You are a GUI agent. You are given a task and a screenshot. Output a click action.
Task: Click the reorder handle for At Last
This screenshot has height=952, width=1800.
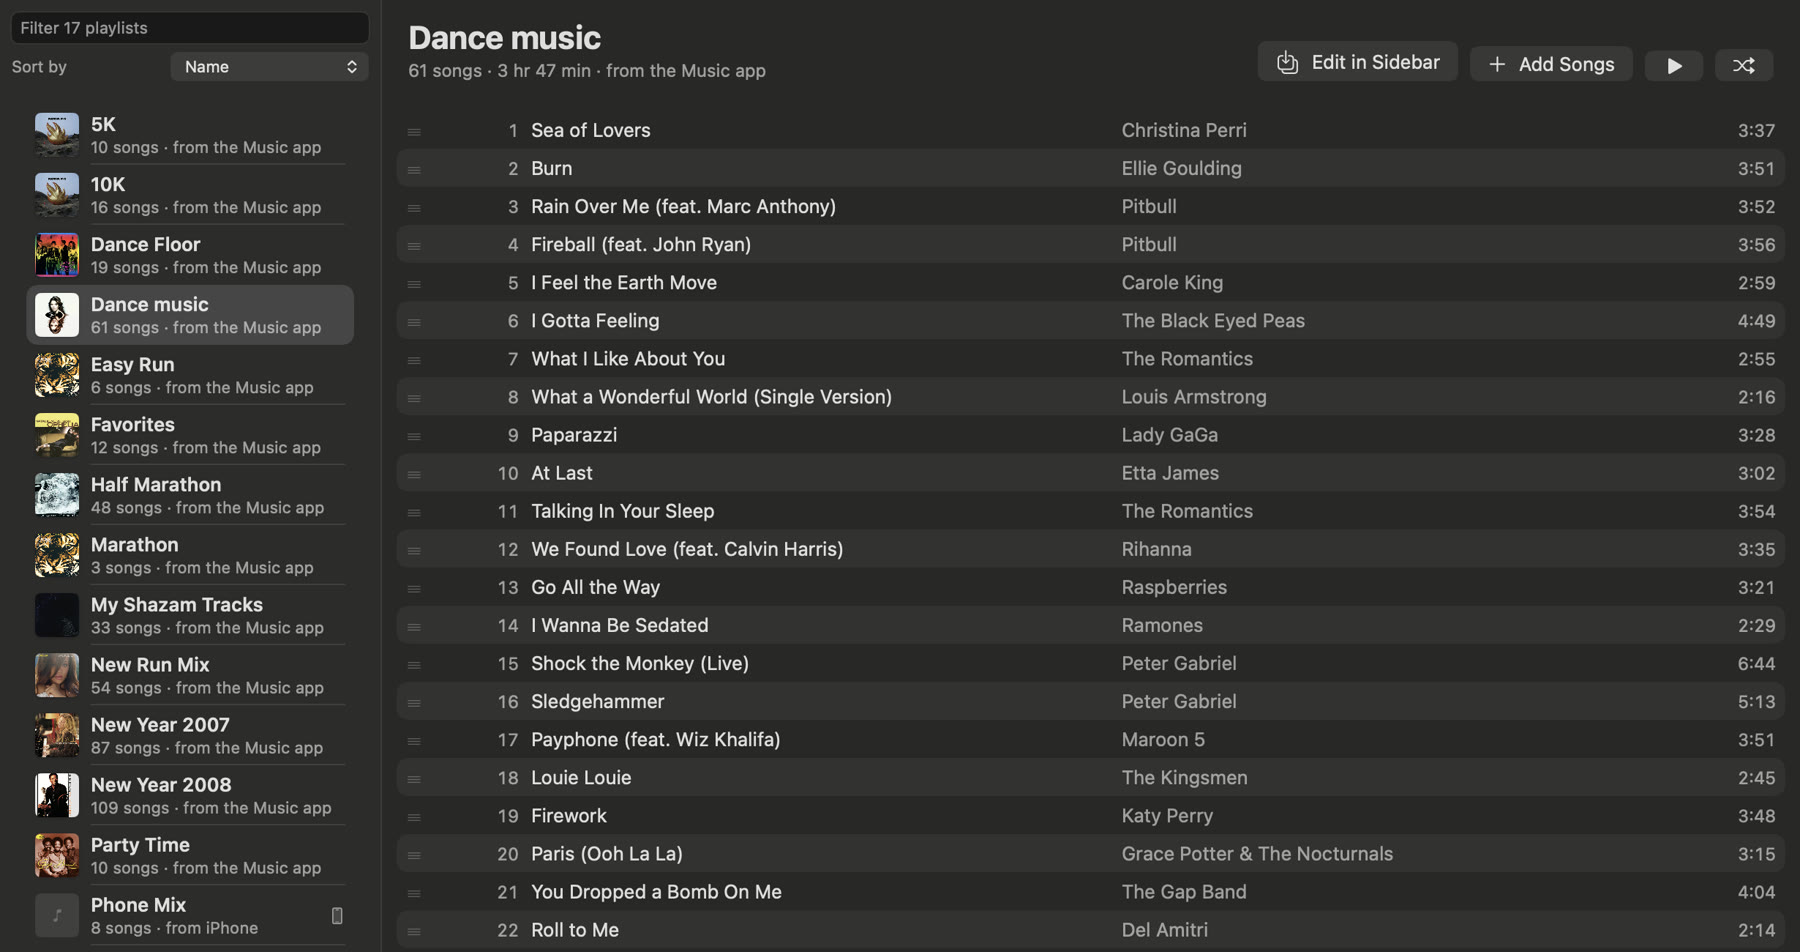[414, 474]
